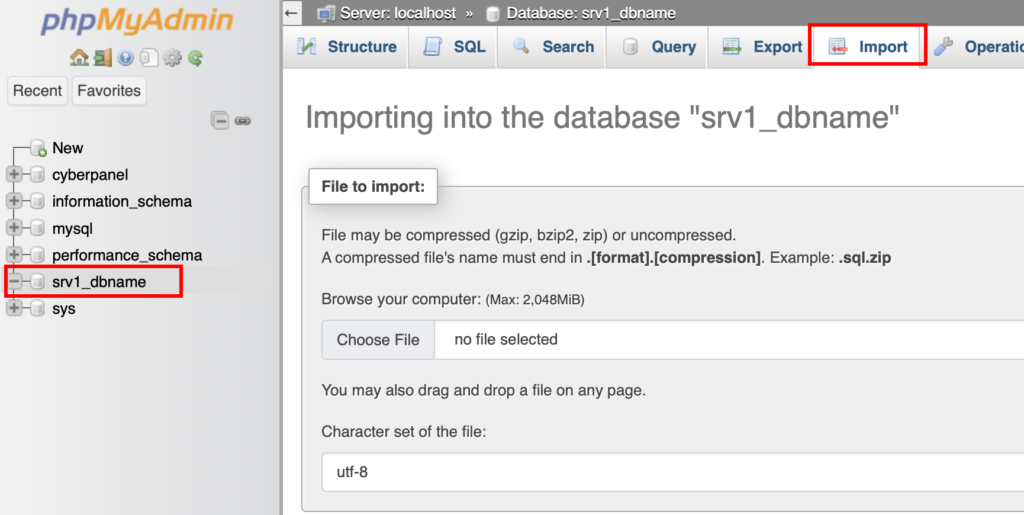Expand the cyberpanel database node
Screen dimensions: 1024x515
tap(14, 174)
